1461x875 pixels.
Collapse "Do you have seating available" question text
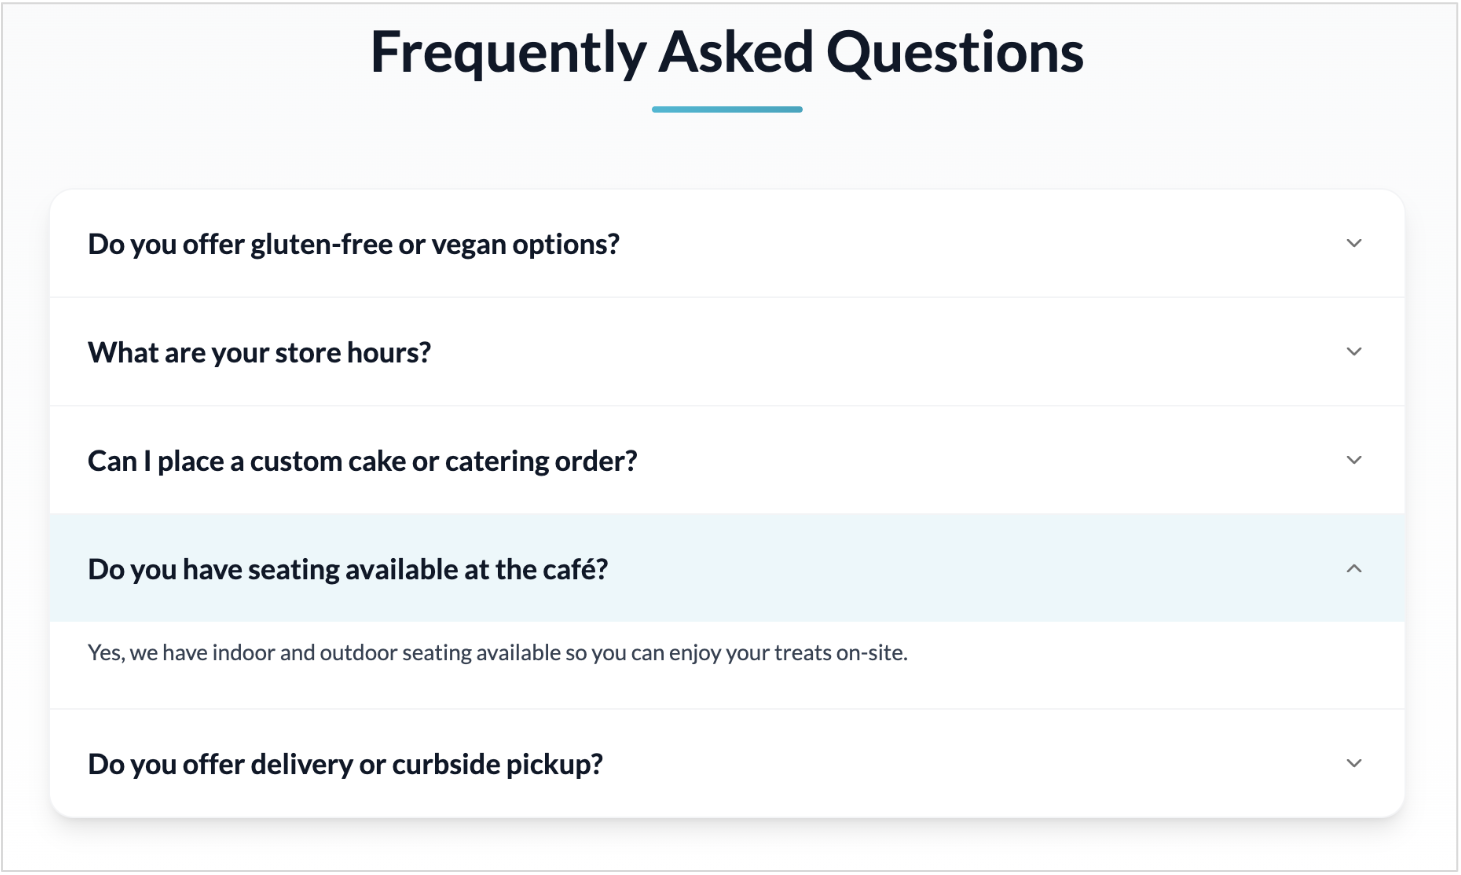pyautogui.click(x=348, y=570)
